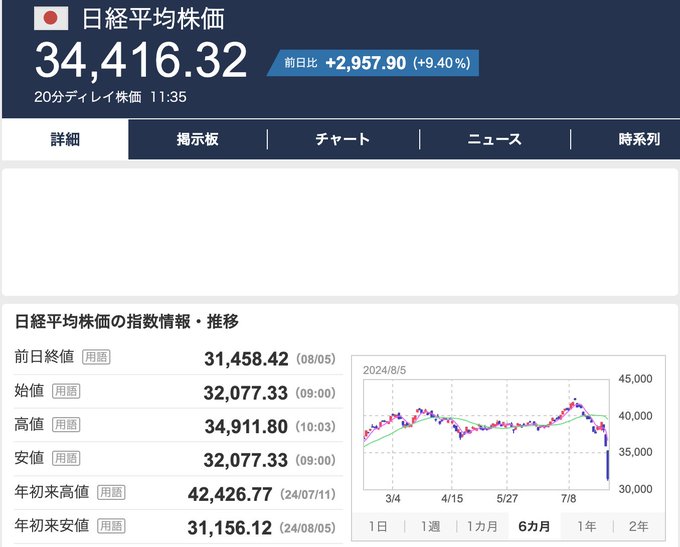Open 用語 glossary badge for 高値
The height and width of the screenshot is (547, 680).
pyautogui.click(x=66, y=425)
